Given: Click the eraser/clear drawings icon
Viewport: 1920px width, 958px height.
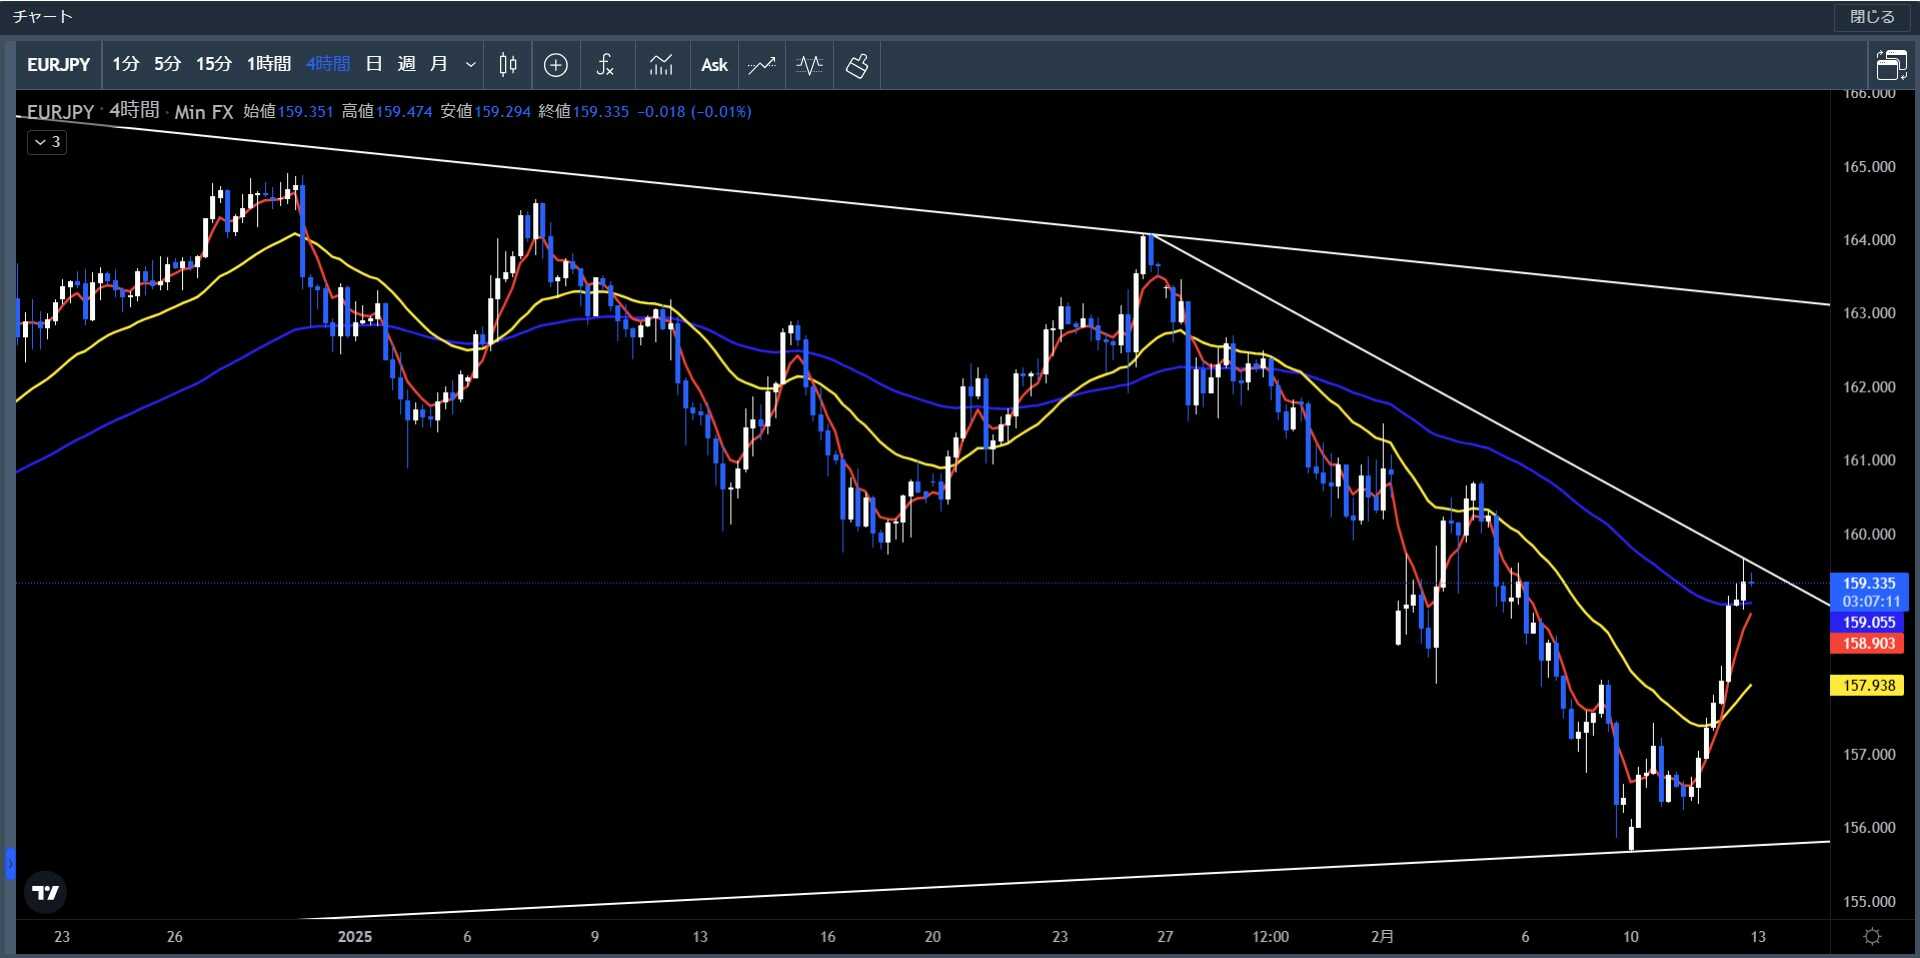Looking at the screenshot, I should [x=857, y=65].
